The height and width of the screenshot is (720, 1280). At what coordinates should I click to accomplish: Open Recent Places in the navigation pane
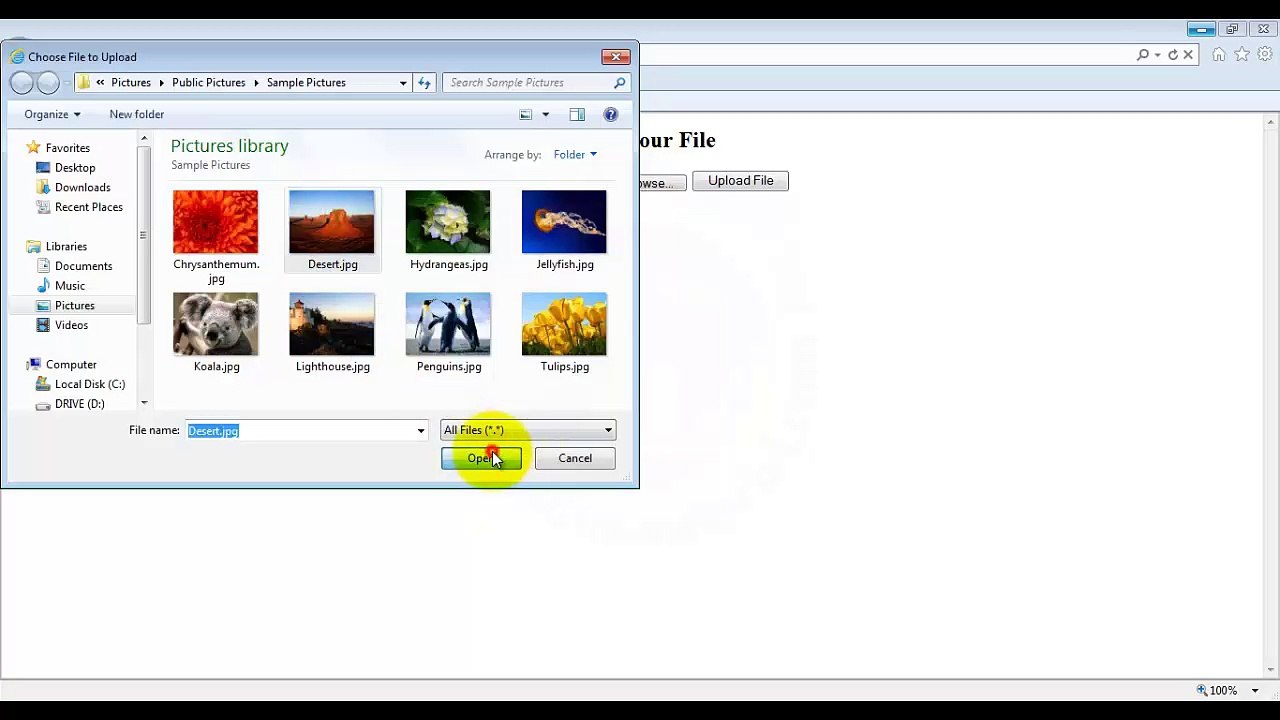click(88, 207)
